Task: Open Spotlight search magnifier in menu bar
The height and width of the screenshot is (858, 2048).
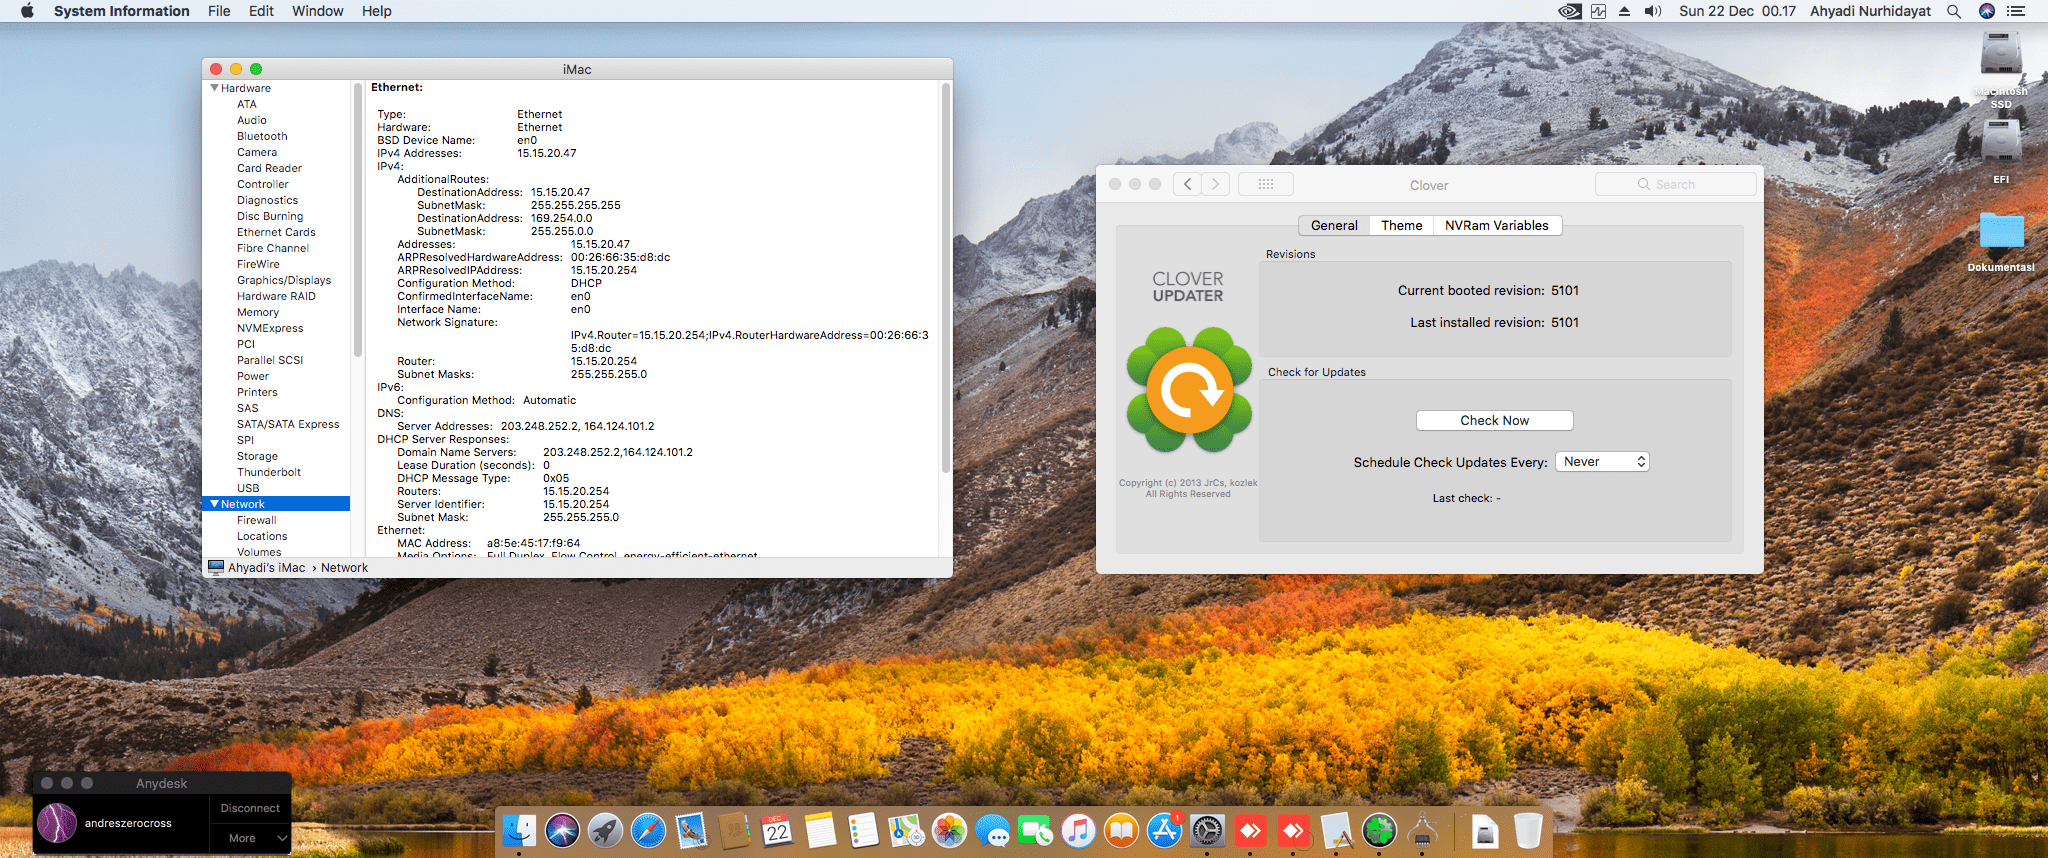Action: [x=1954, y=11]
